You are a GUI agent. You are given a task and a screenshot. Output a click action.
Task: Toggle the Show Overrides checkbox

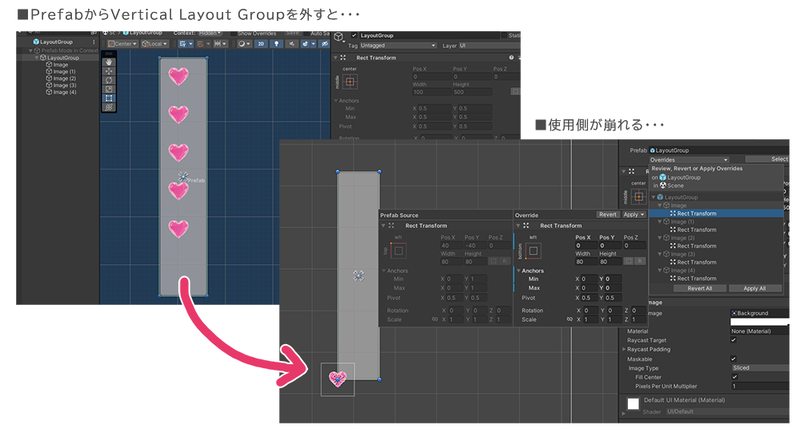coord(233,34)
